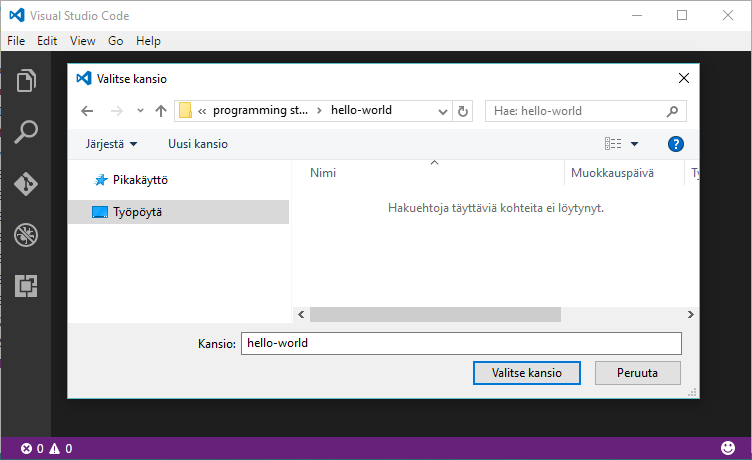Go up one folder level arrow

click(161, 111)
